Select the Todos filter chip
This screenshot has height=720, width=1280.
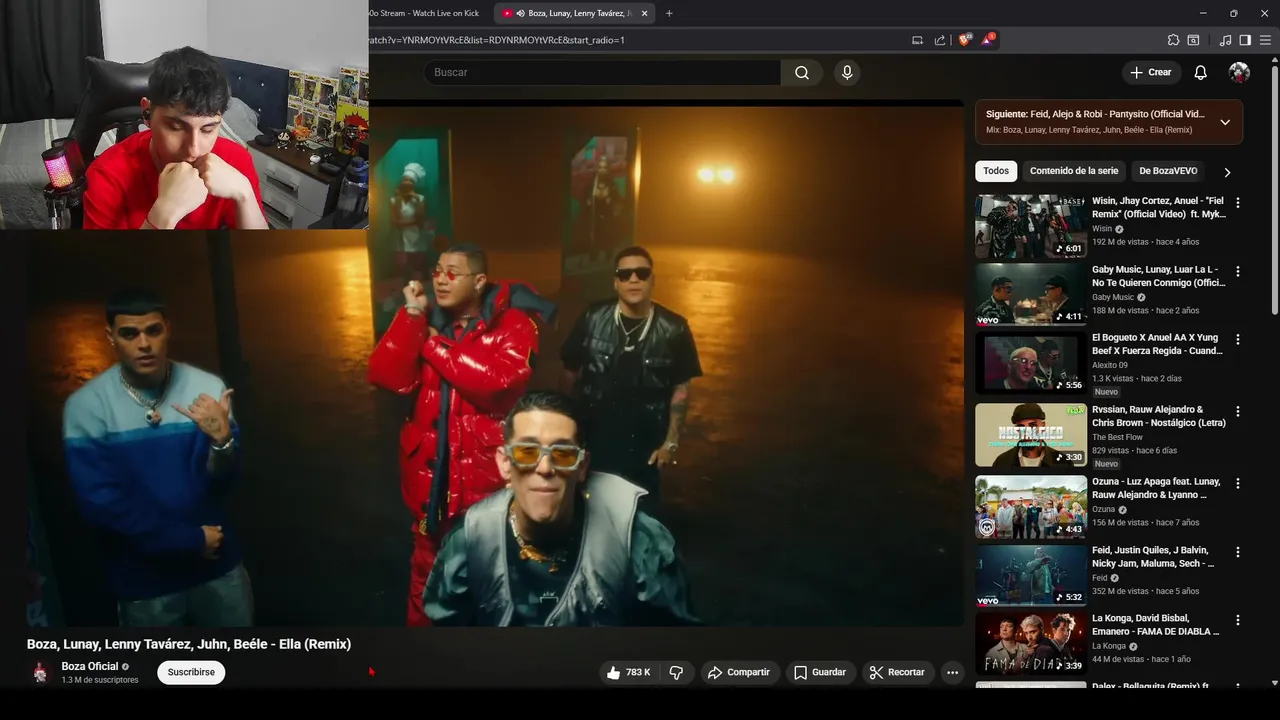tap(996, 171)
